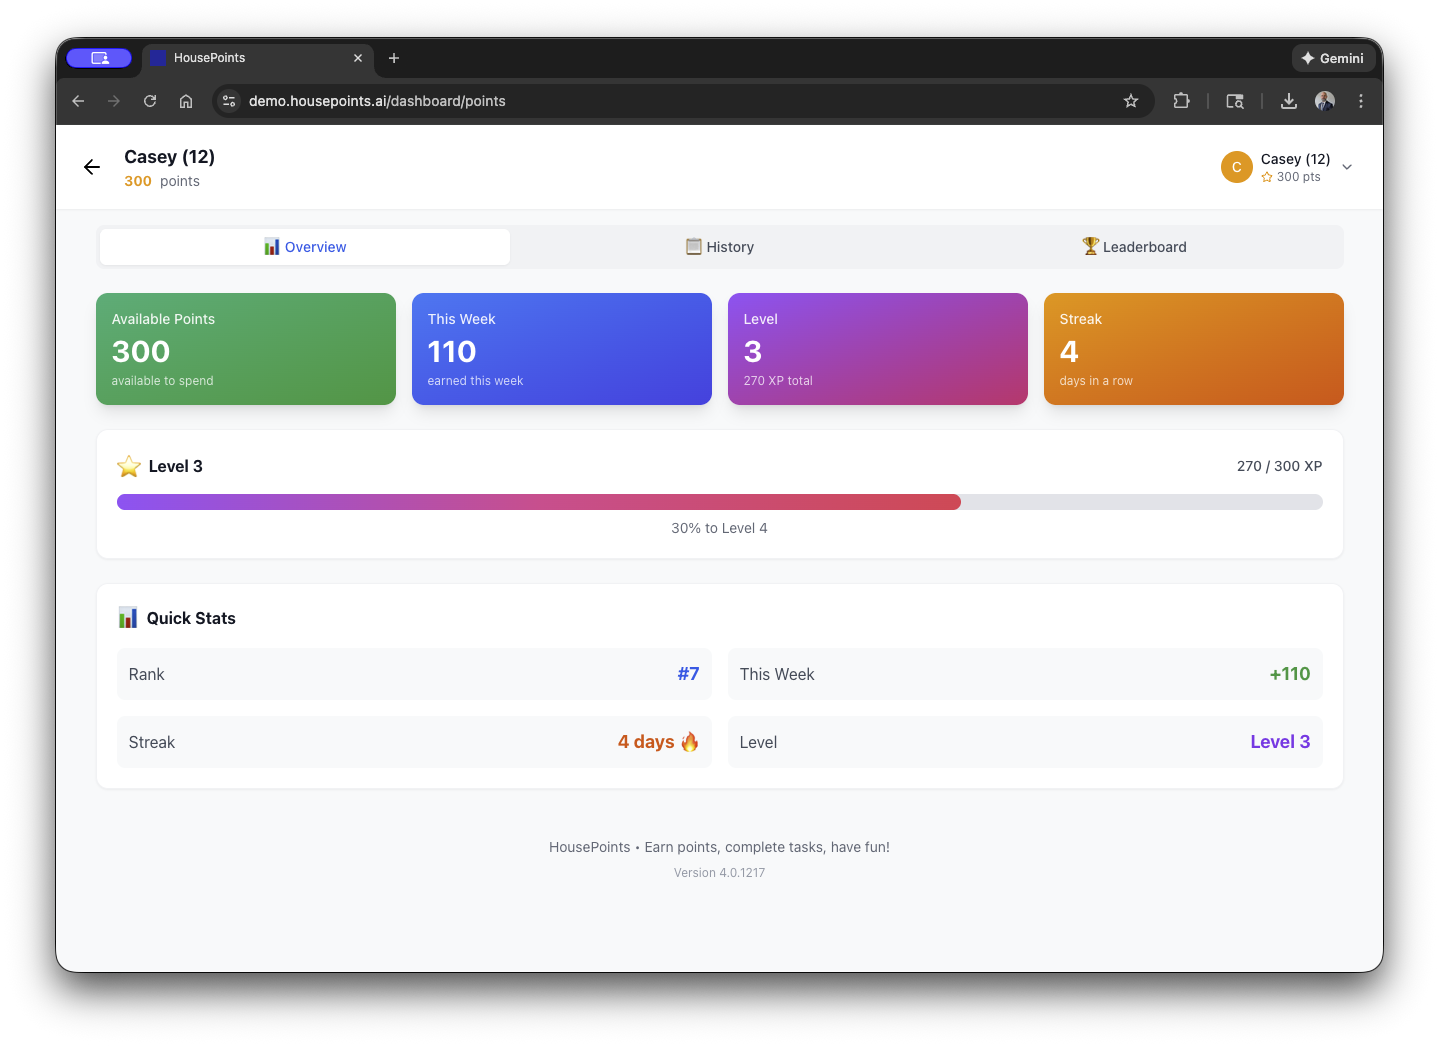
Task: Click the Level 3 purple card
Action: (878, 349)
